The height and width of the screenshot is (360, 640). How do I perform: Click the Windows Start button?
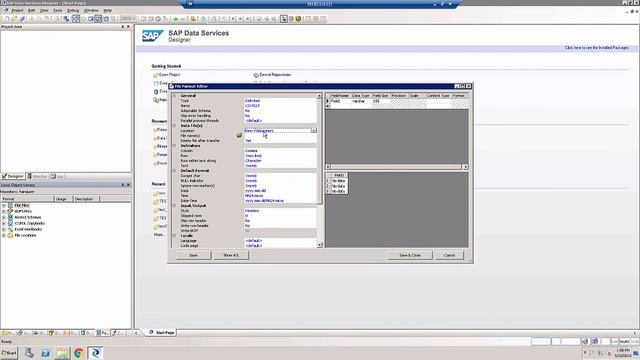[9, 353]
